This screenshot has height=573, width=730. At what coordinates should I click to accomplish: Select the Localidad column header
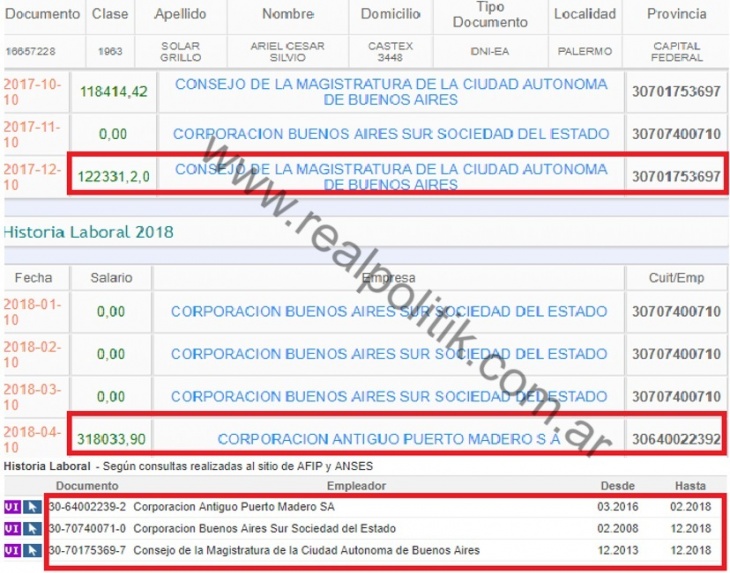tap(585, 14)
